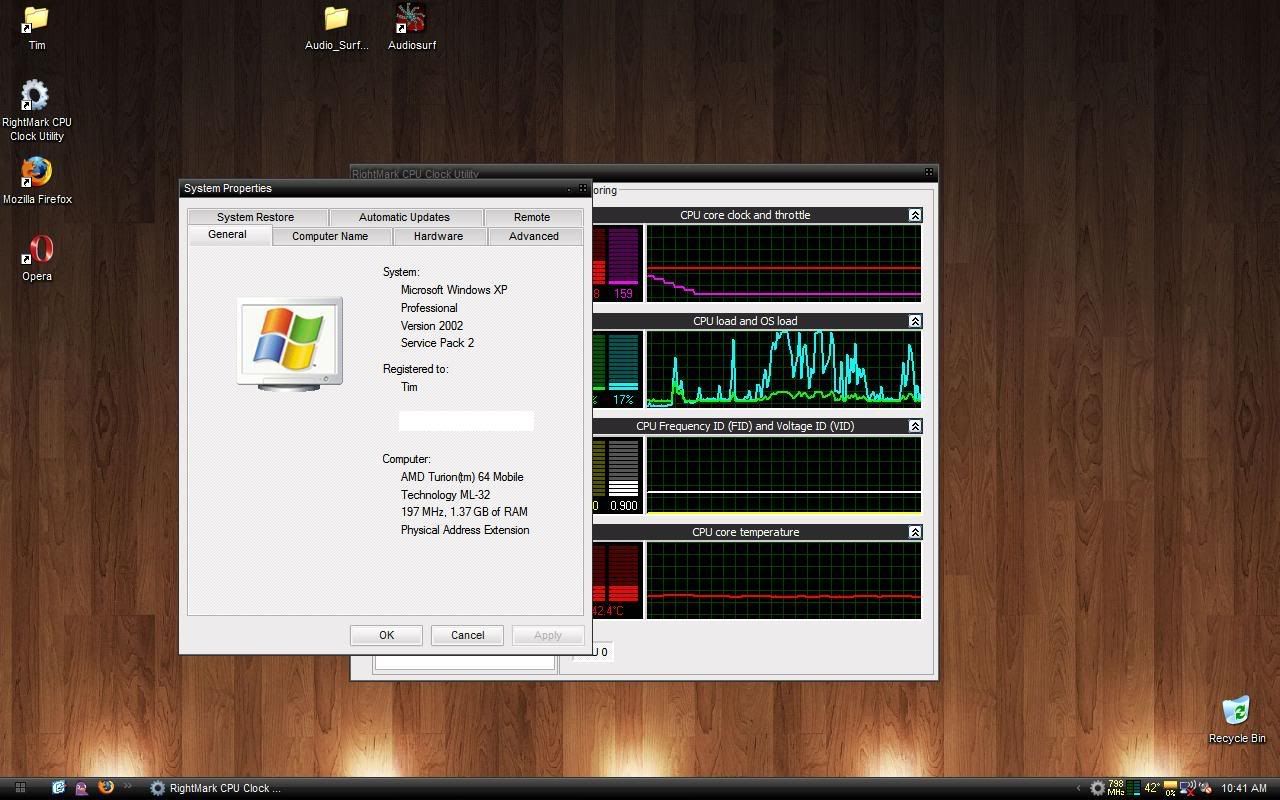The width and height of the screenshot is (1280, 800).
Task: Click the "Microsoft Windows XP" text
Action: click(x=454, y=290)
